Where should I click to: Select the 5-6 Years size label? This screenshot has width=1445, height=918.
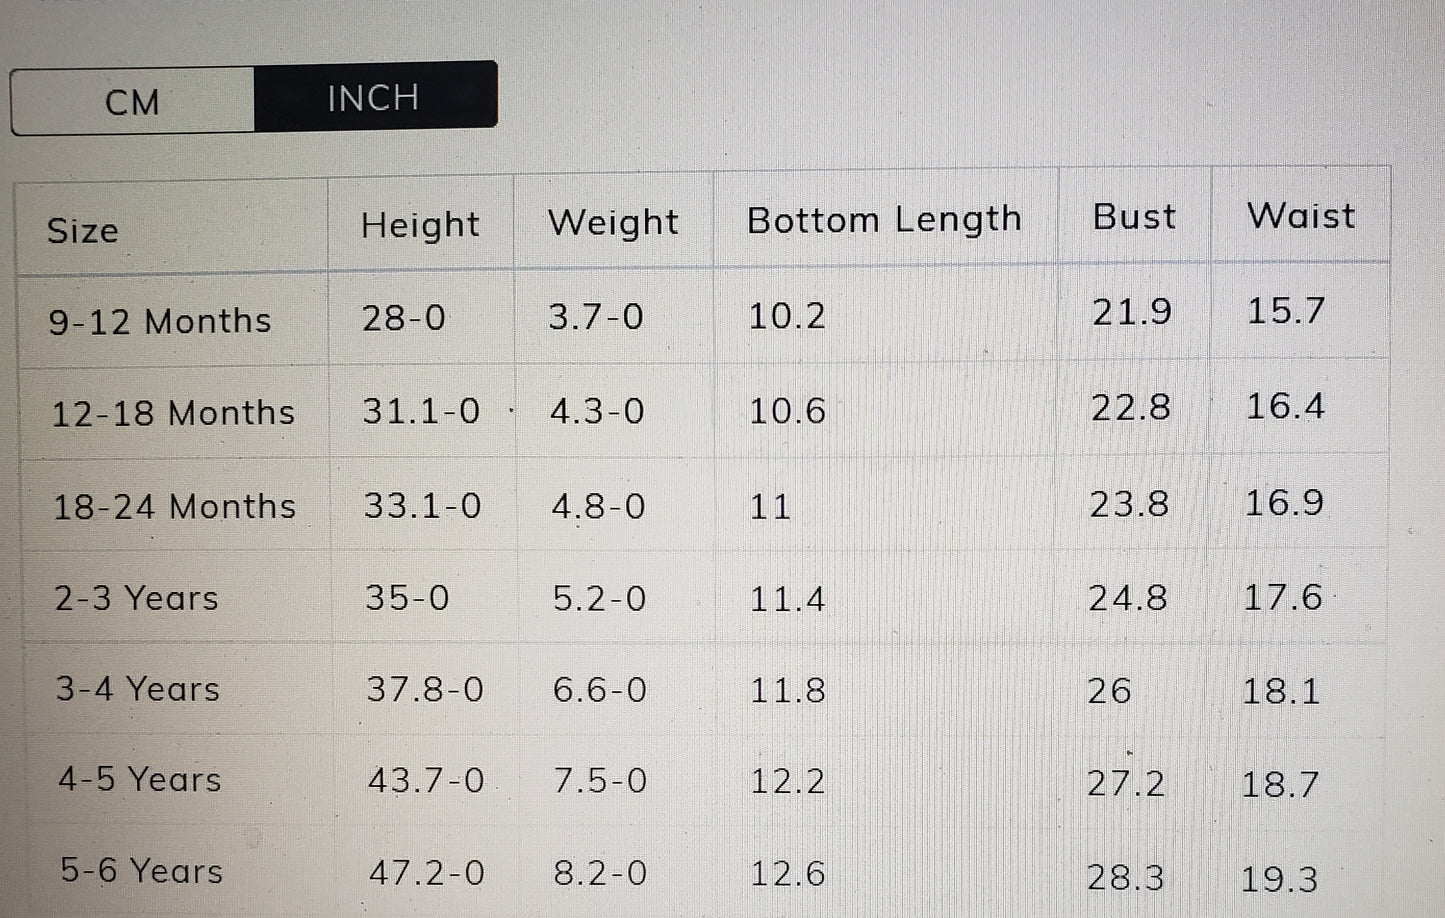point(141,870)
